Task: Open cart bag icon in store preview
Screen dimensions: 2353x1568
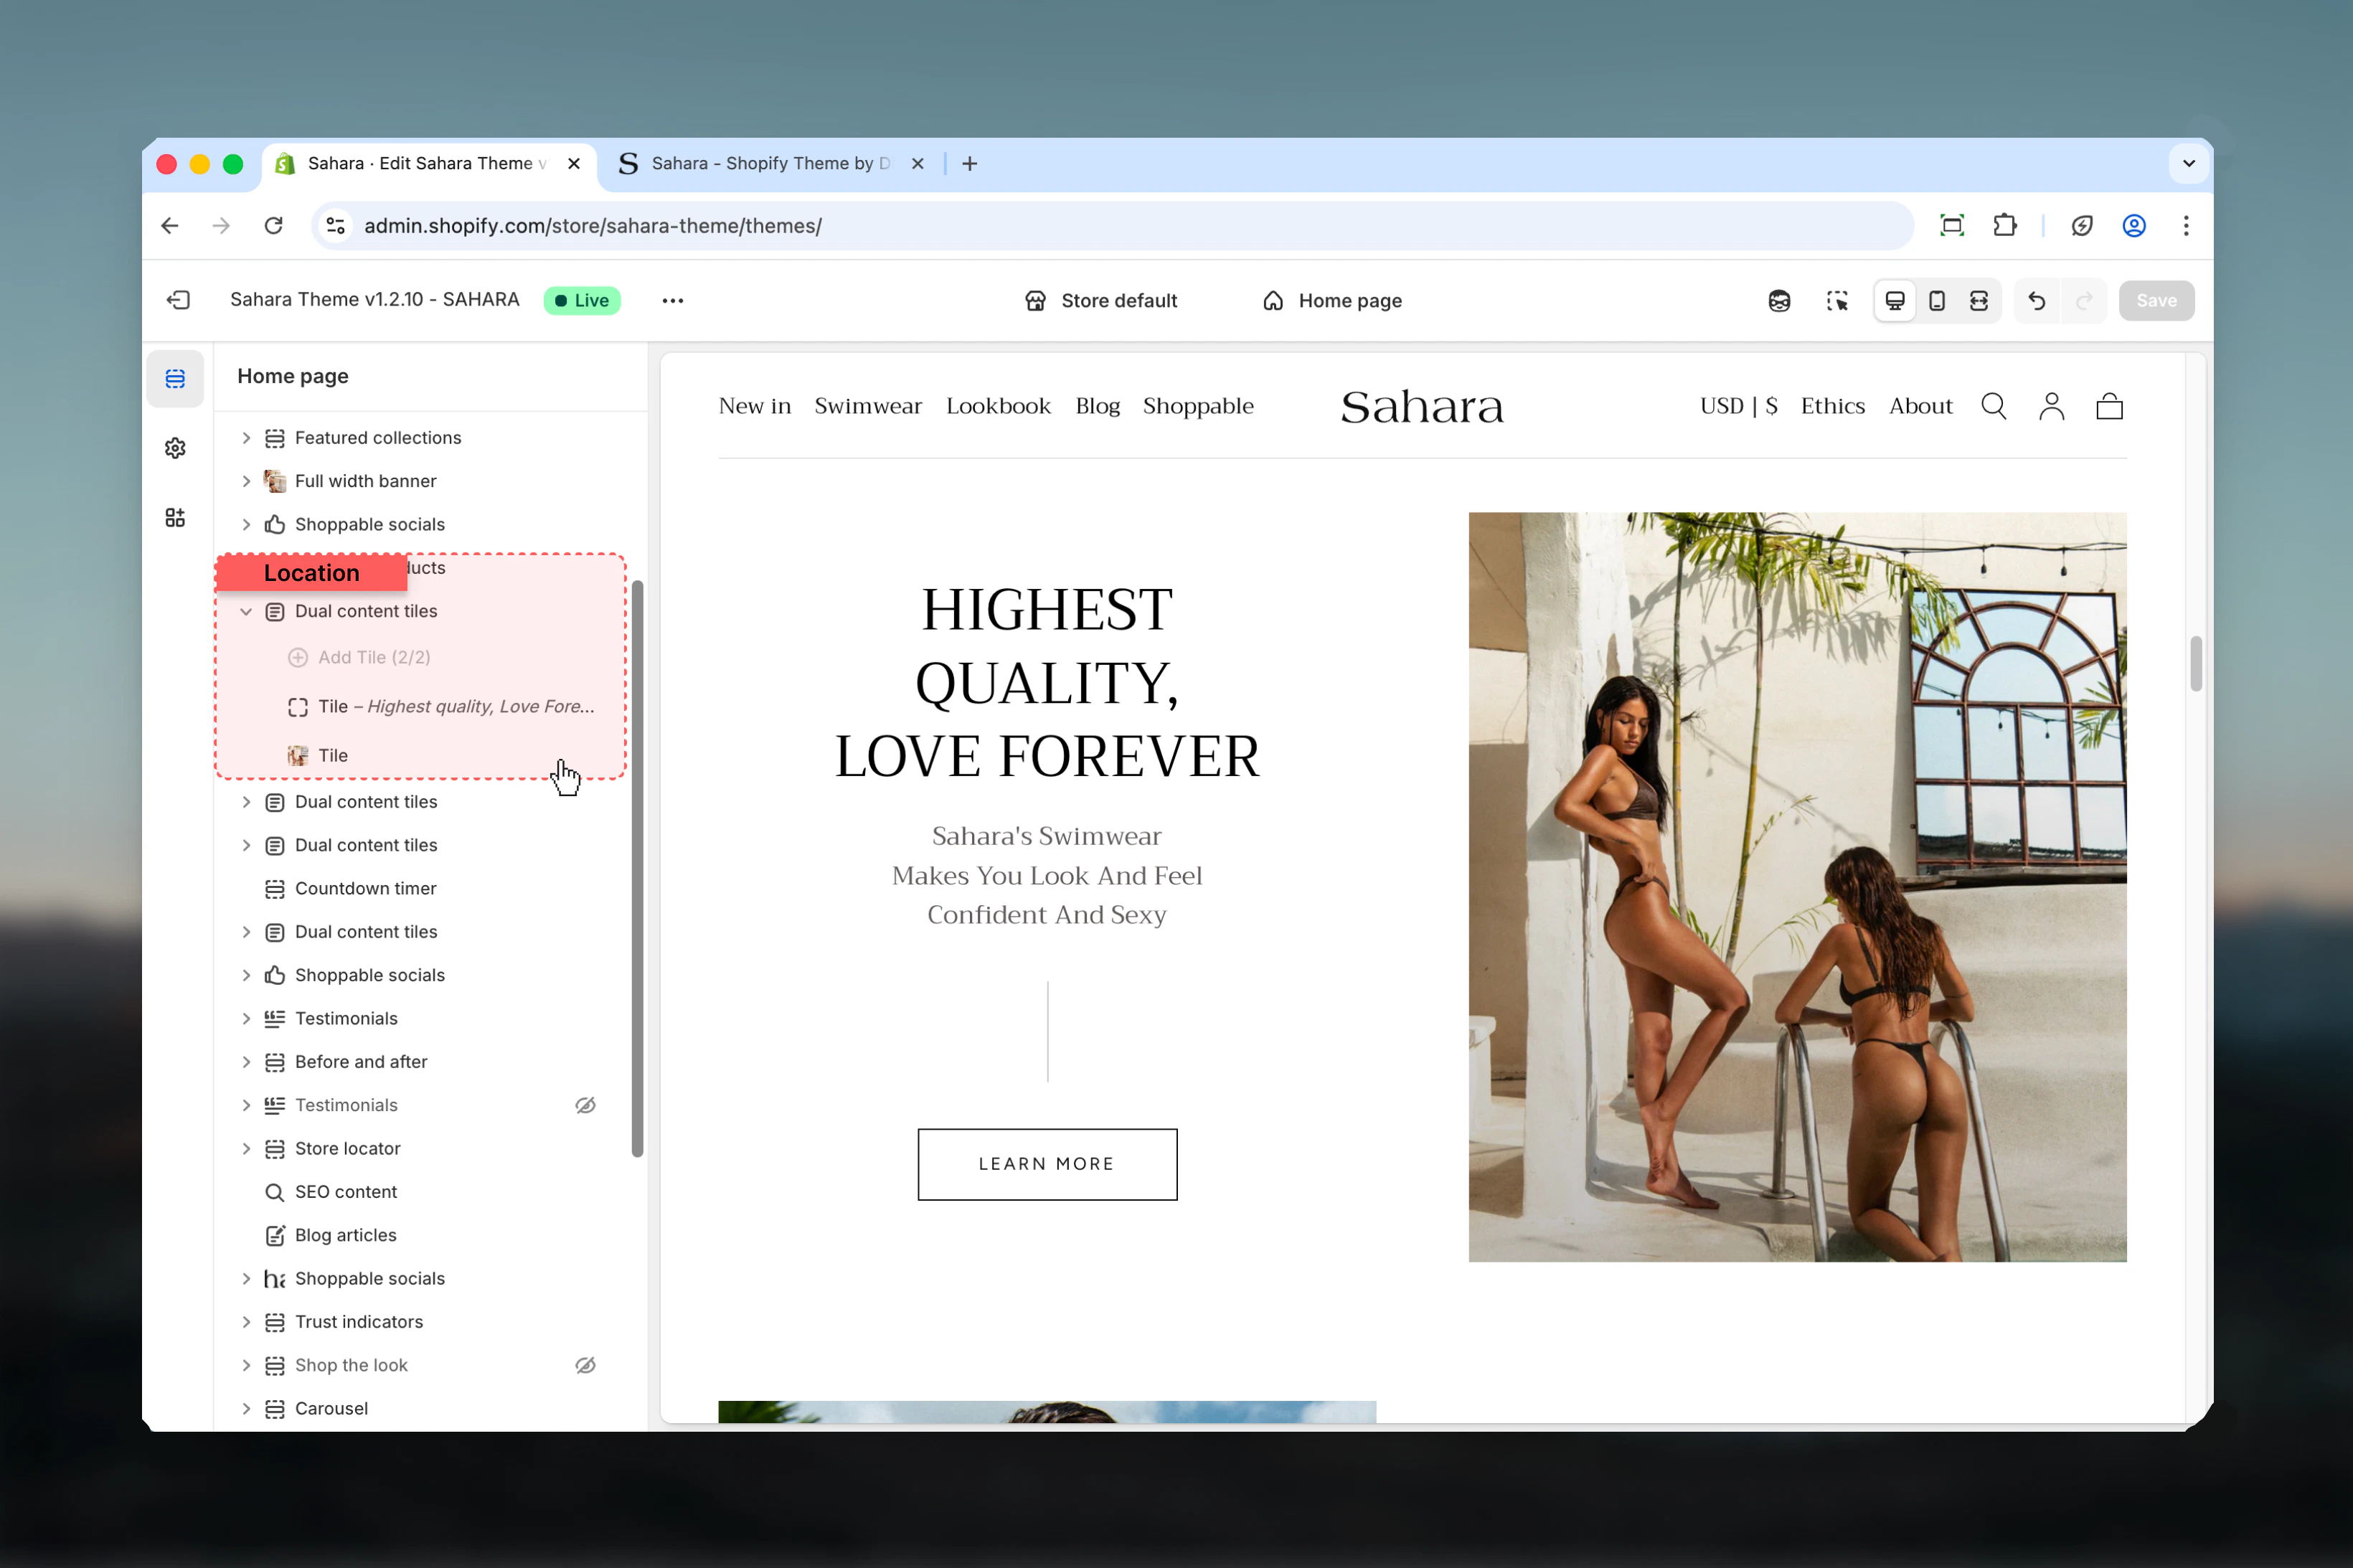Action: (x=2110, y=406)
